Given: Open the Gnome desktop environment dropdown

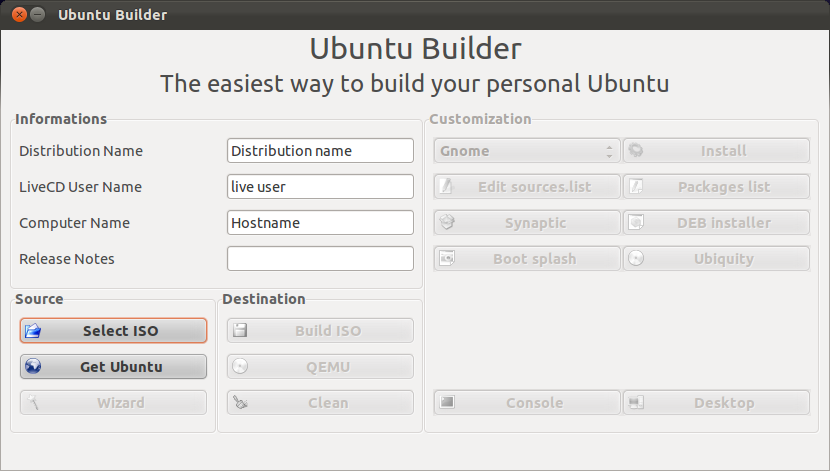Looking at the screenshot, I should 527,151.
